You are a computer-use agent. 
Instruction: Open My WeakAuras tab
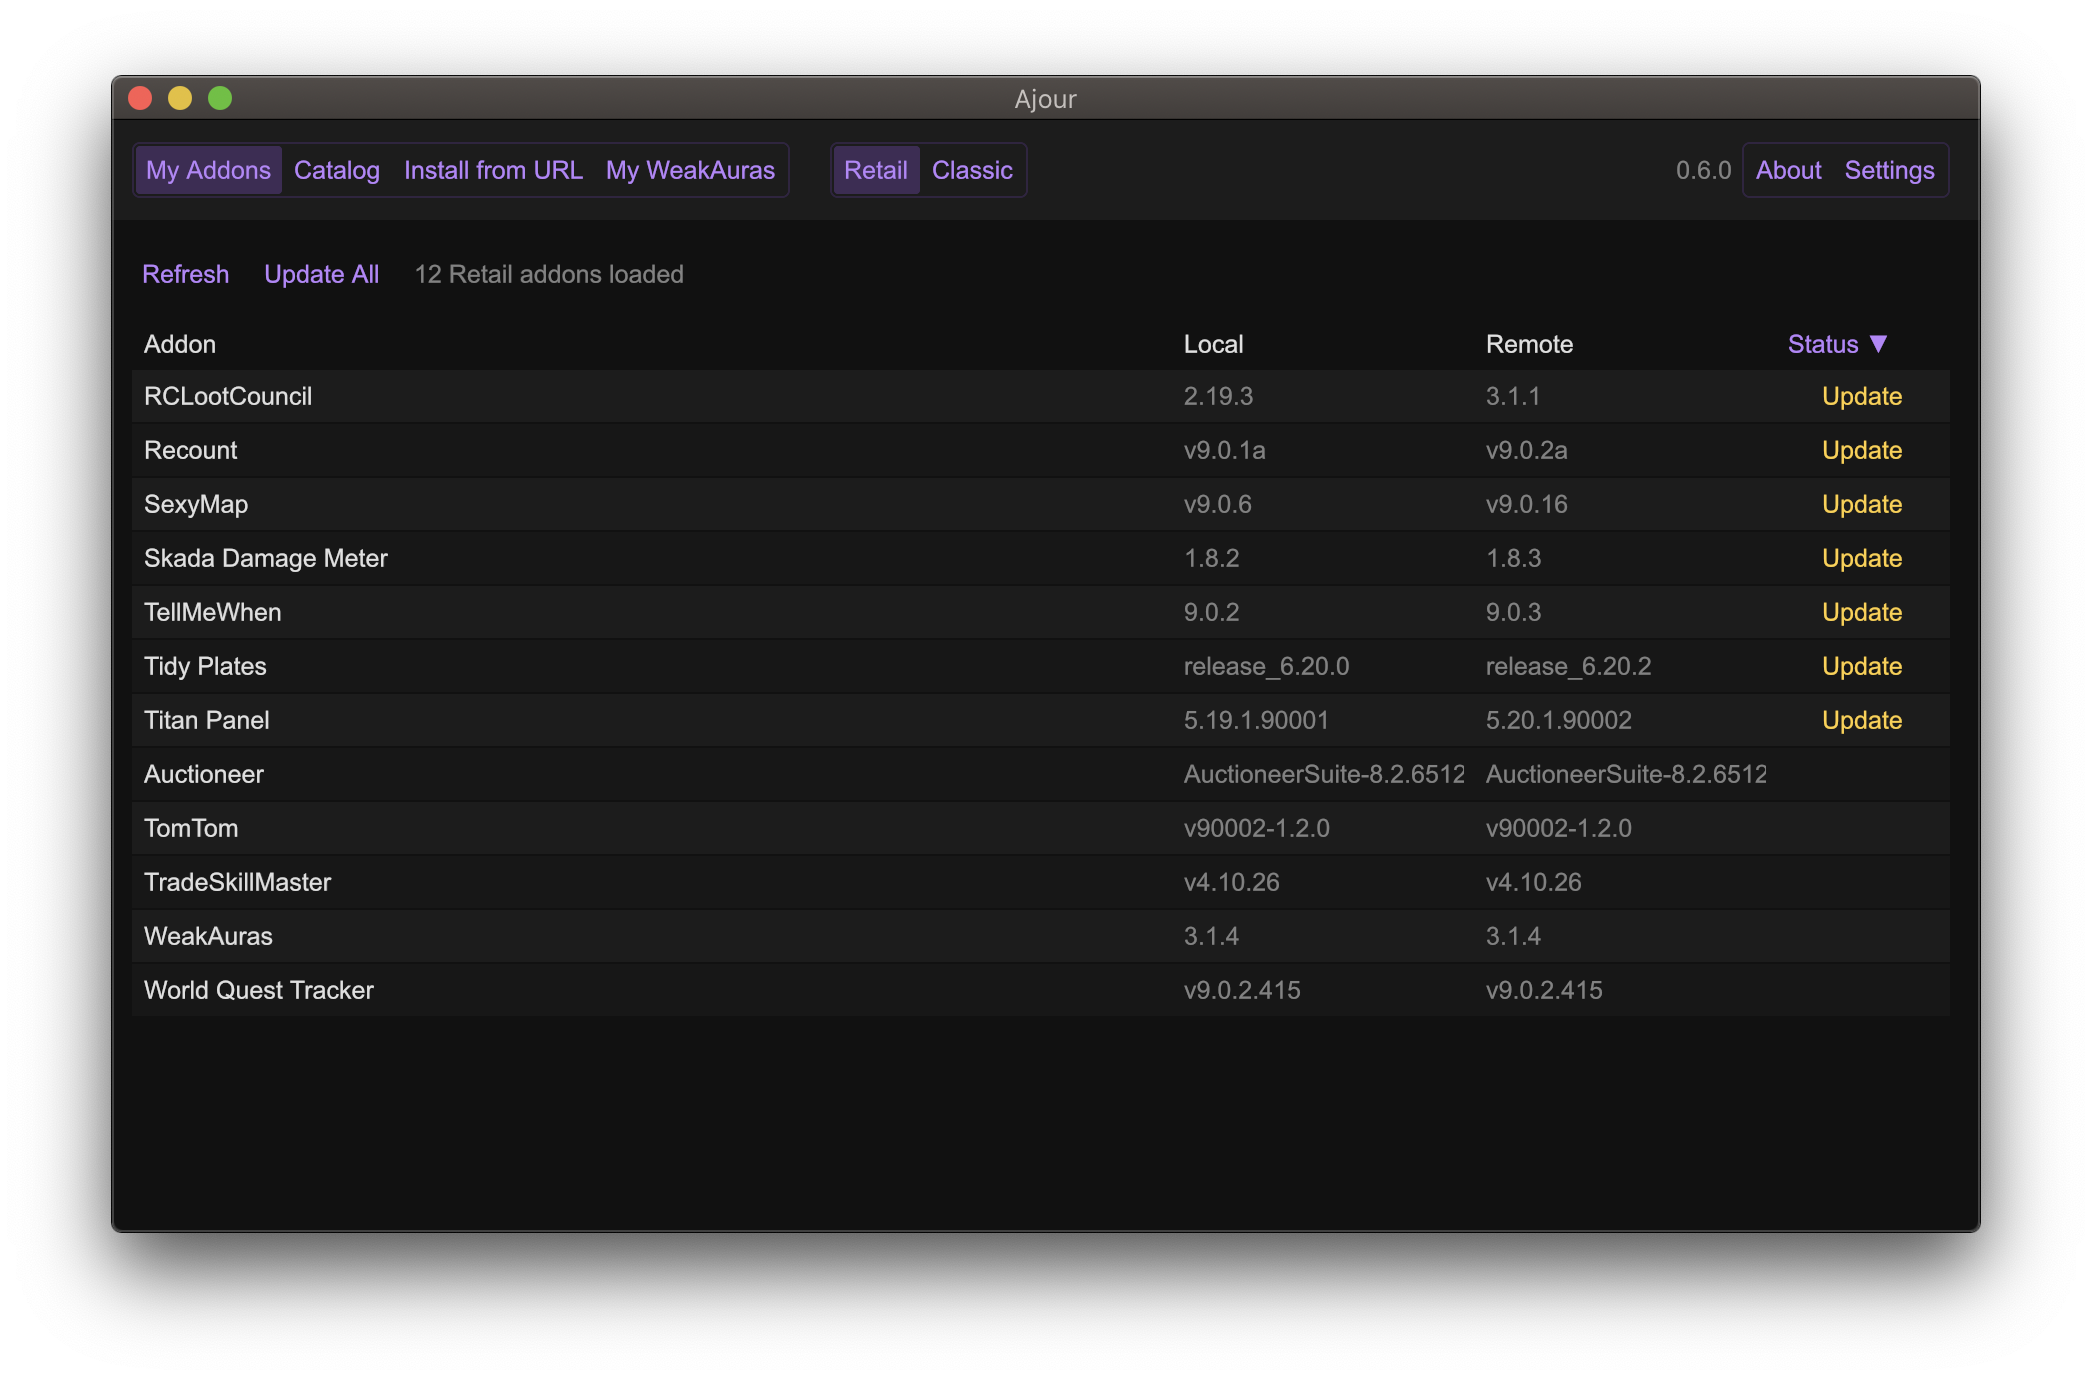pyautogui.click(x=690, y=170)
